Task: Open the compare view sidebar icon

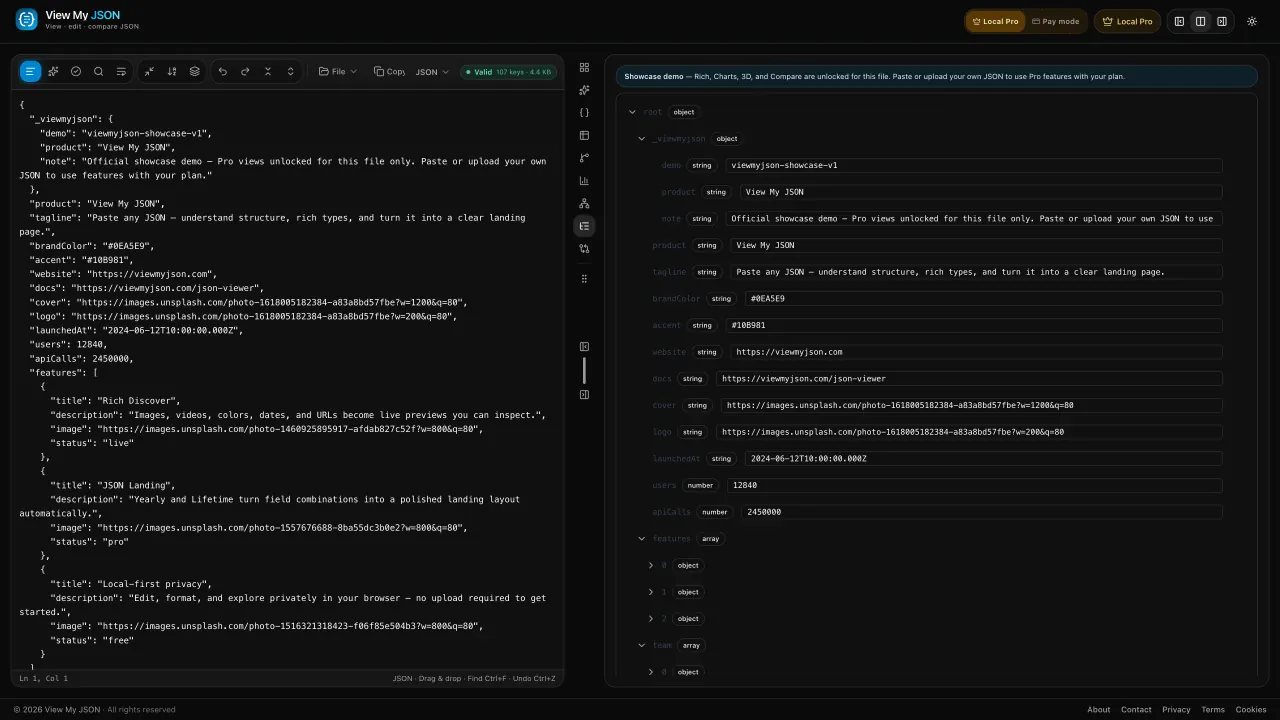Action: pyautogui.click(x=584, y=249)
